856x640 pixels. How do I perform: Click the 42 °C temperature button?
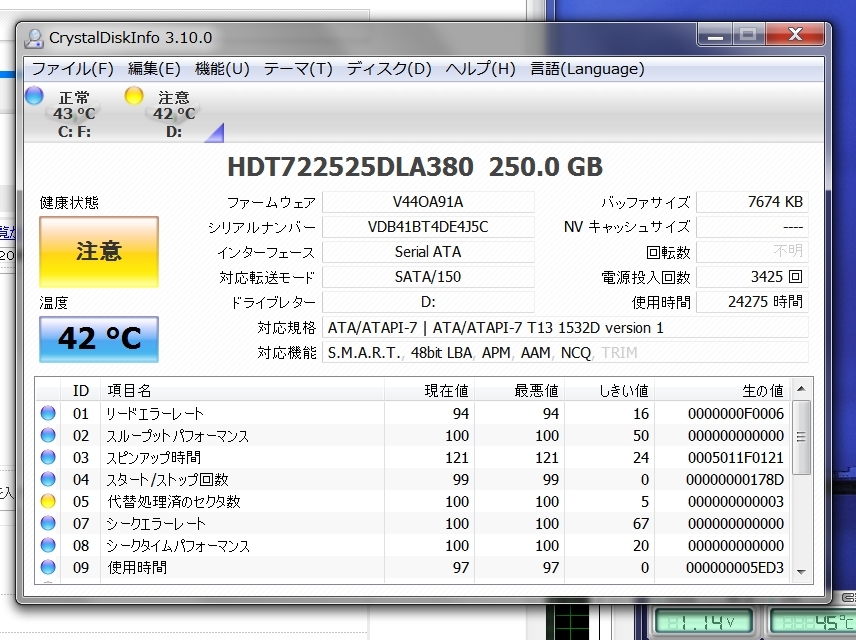(99, 338)
